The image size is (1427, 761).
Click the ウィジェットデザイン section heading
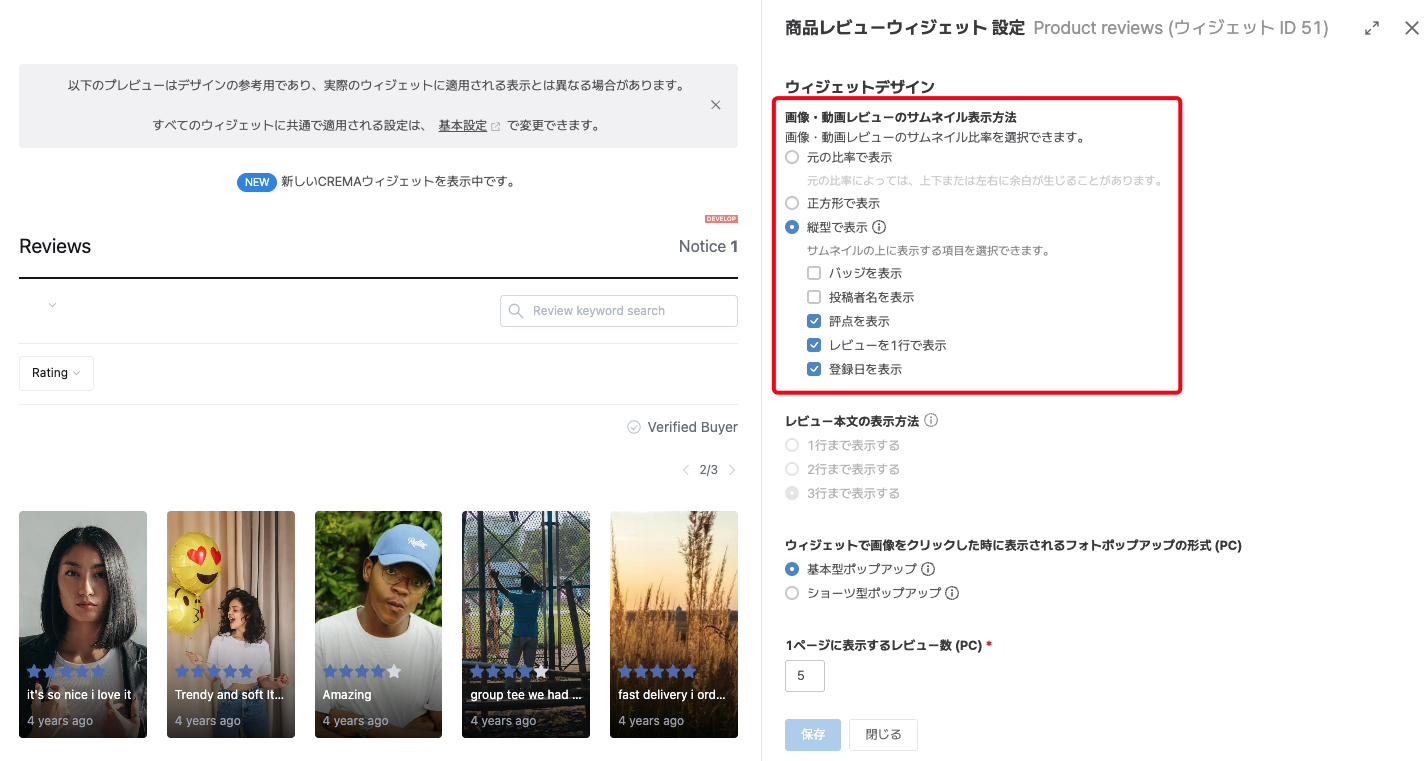point(860,87)
